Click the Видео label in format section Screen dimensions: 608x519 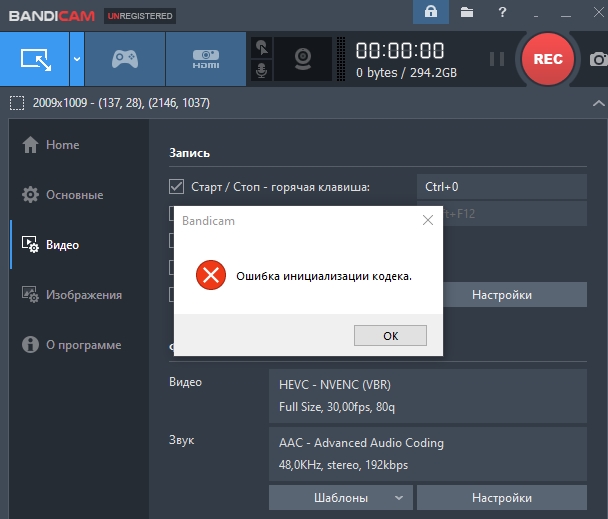[x=185, y=382]
